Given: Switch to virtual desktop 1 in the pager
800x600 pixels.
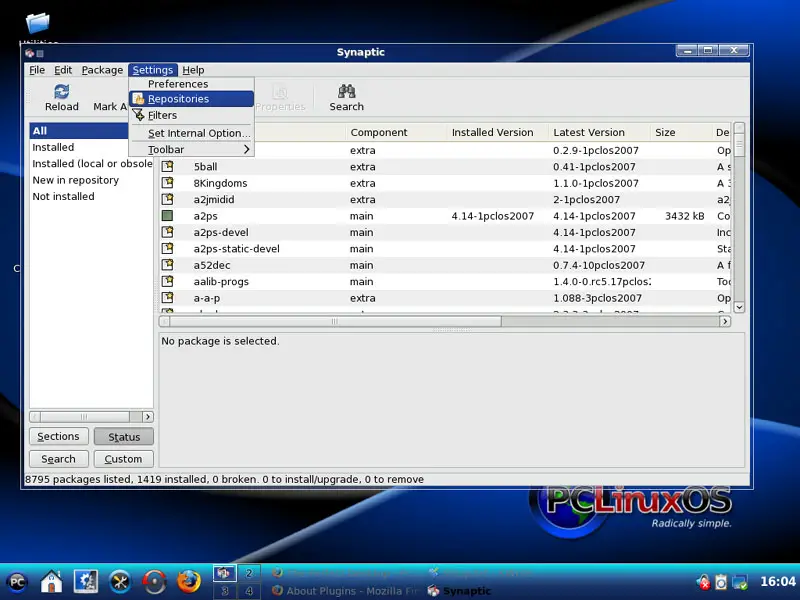Looking at the screenshot, I should pyautogui.click(x=224, y=573).
